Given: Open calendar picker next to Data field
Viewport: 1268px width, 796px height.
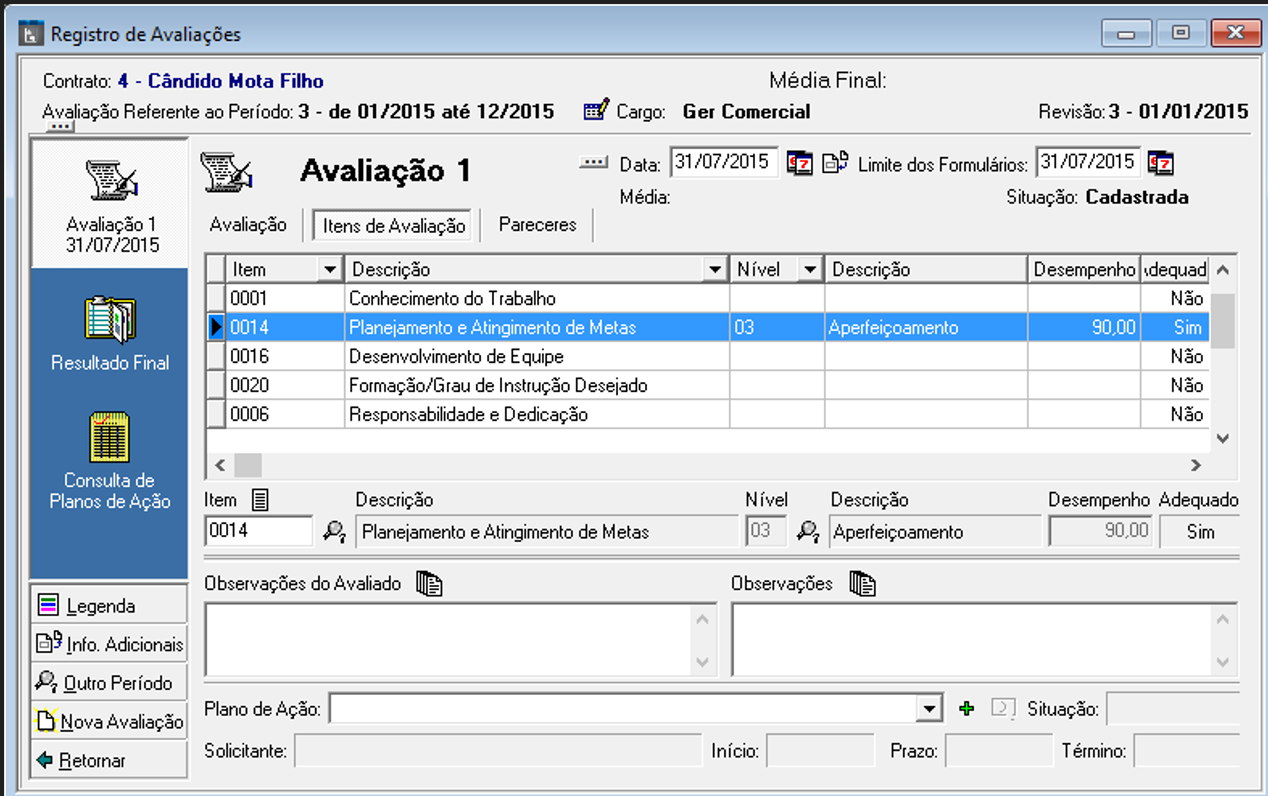Looking at the screenshot, I should click(799, 163).
